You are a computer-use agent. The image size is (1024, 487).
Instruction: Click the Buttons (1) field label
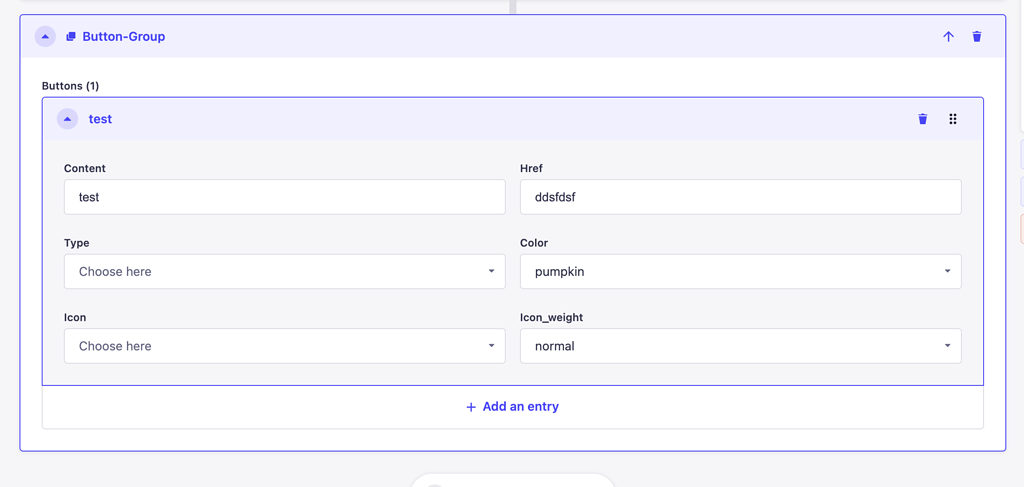pos(71,86)
